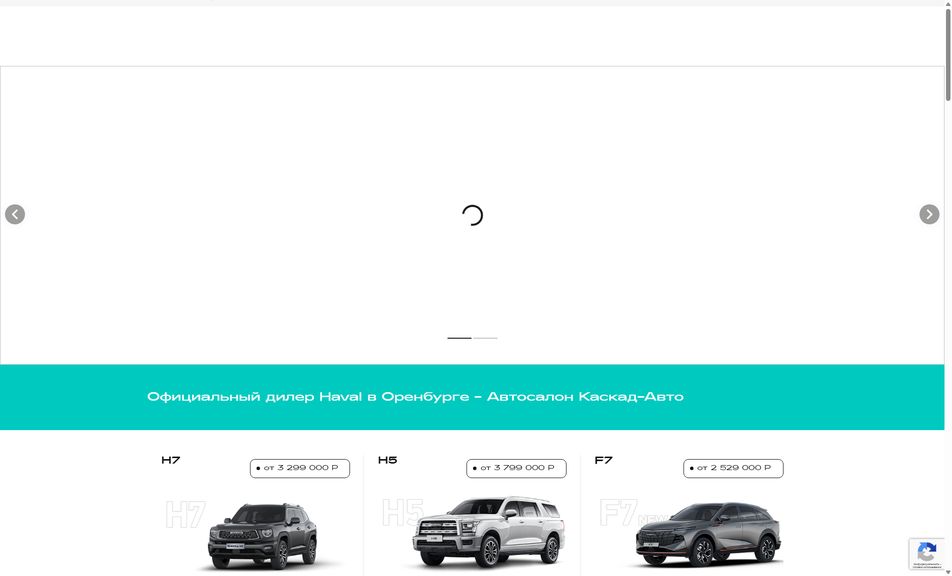Open the F7 model title
The width and height of the screenshot is (952, 576).
click(x=604, y=460)
